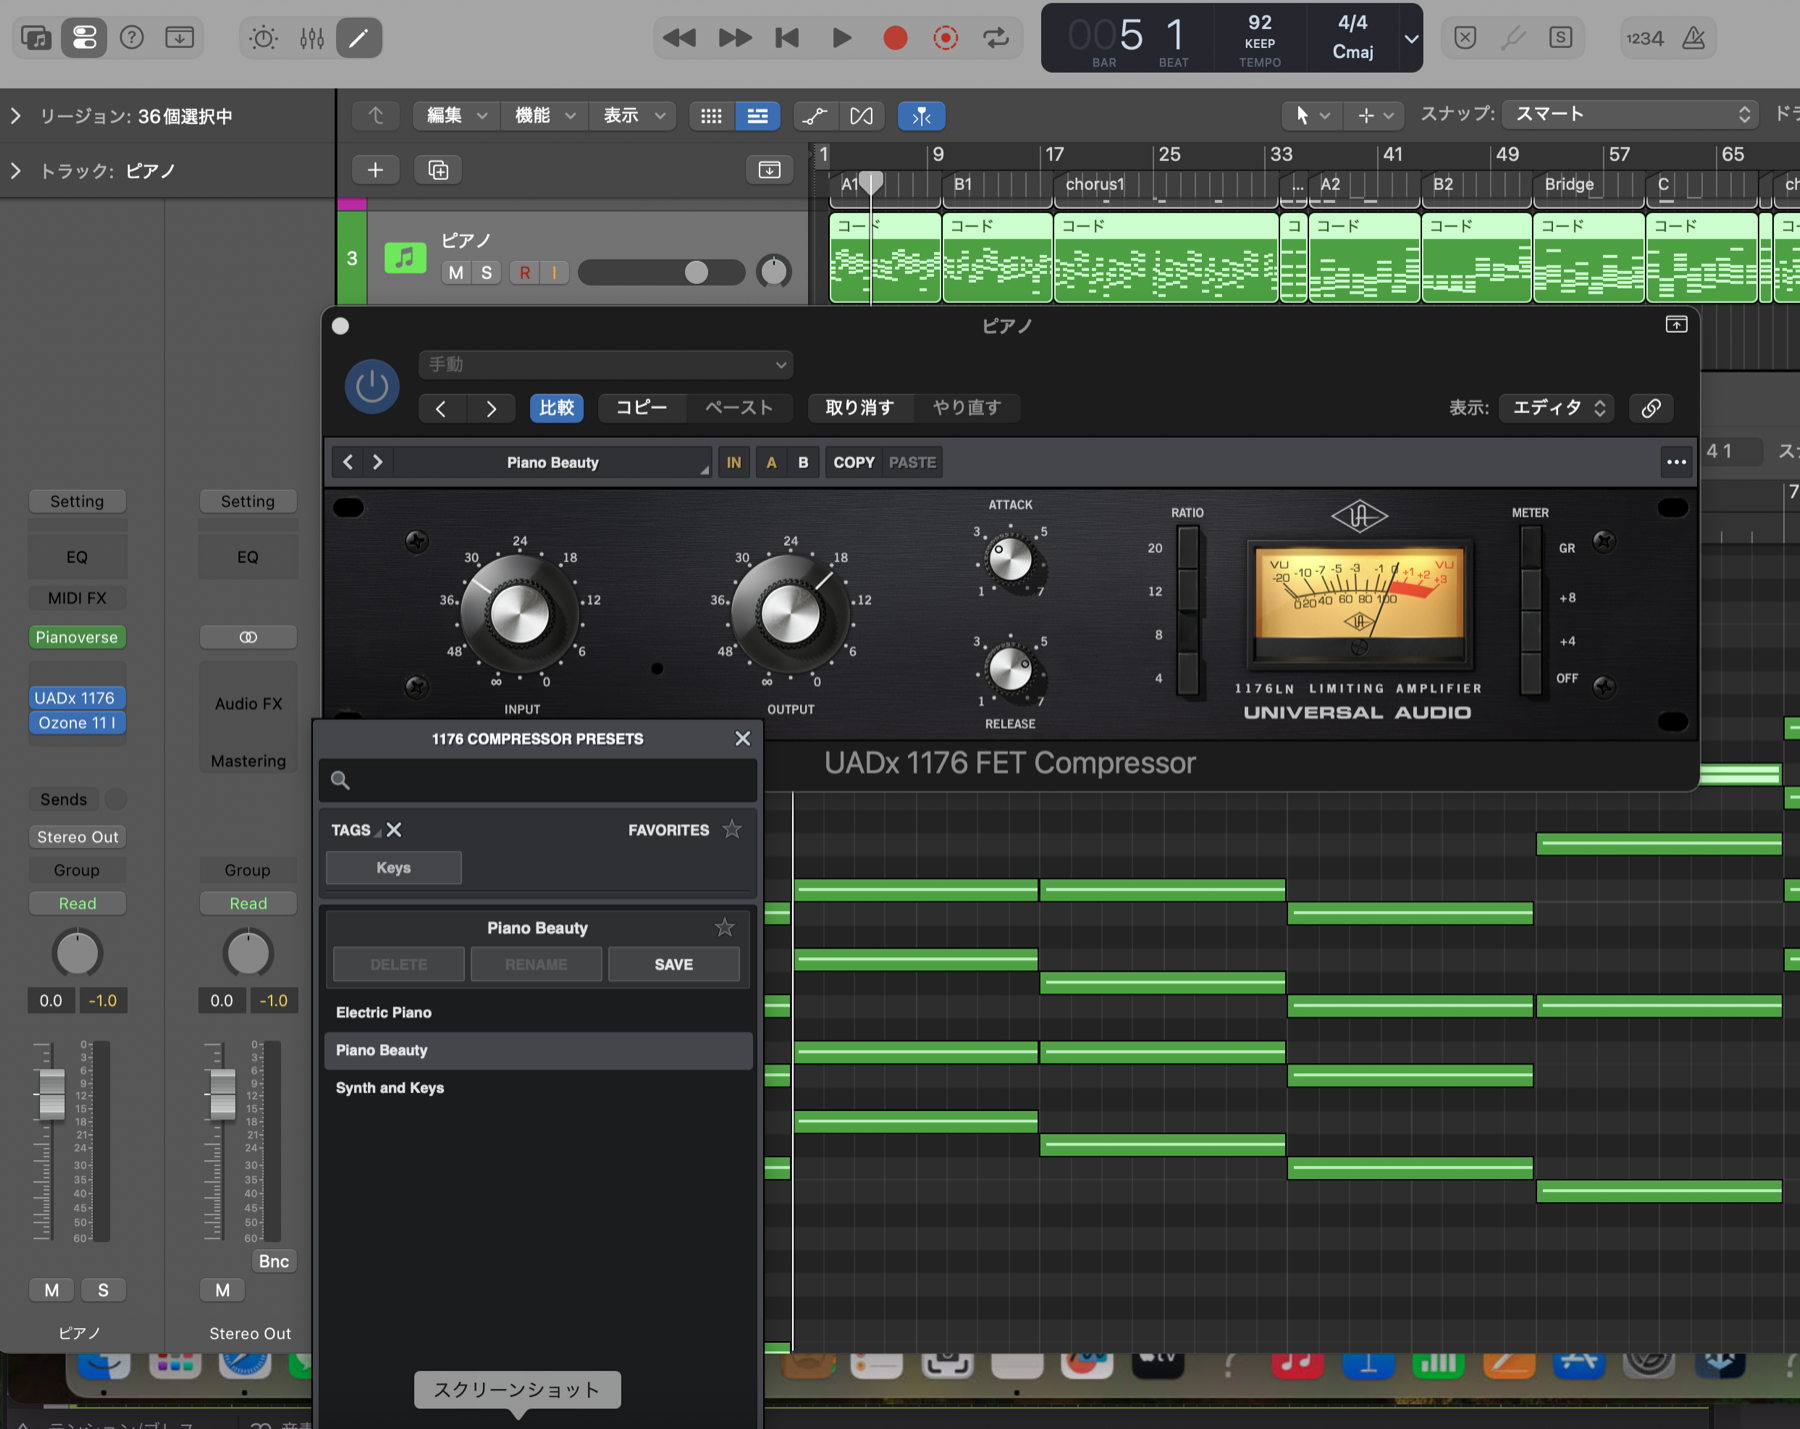Toggle the FAVORITES star filter
The width and height of the screenshot is (1800, 1429).
(x=733, y=829)
